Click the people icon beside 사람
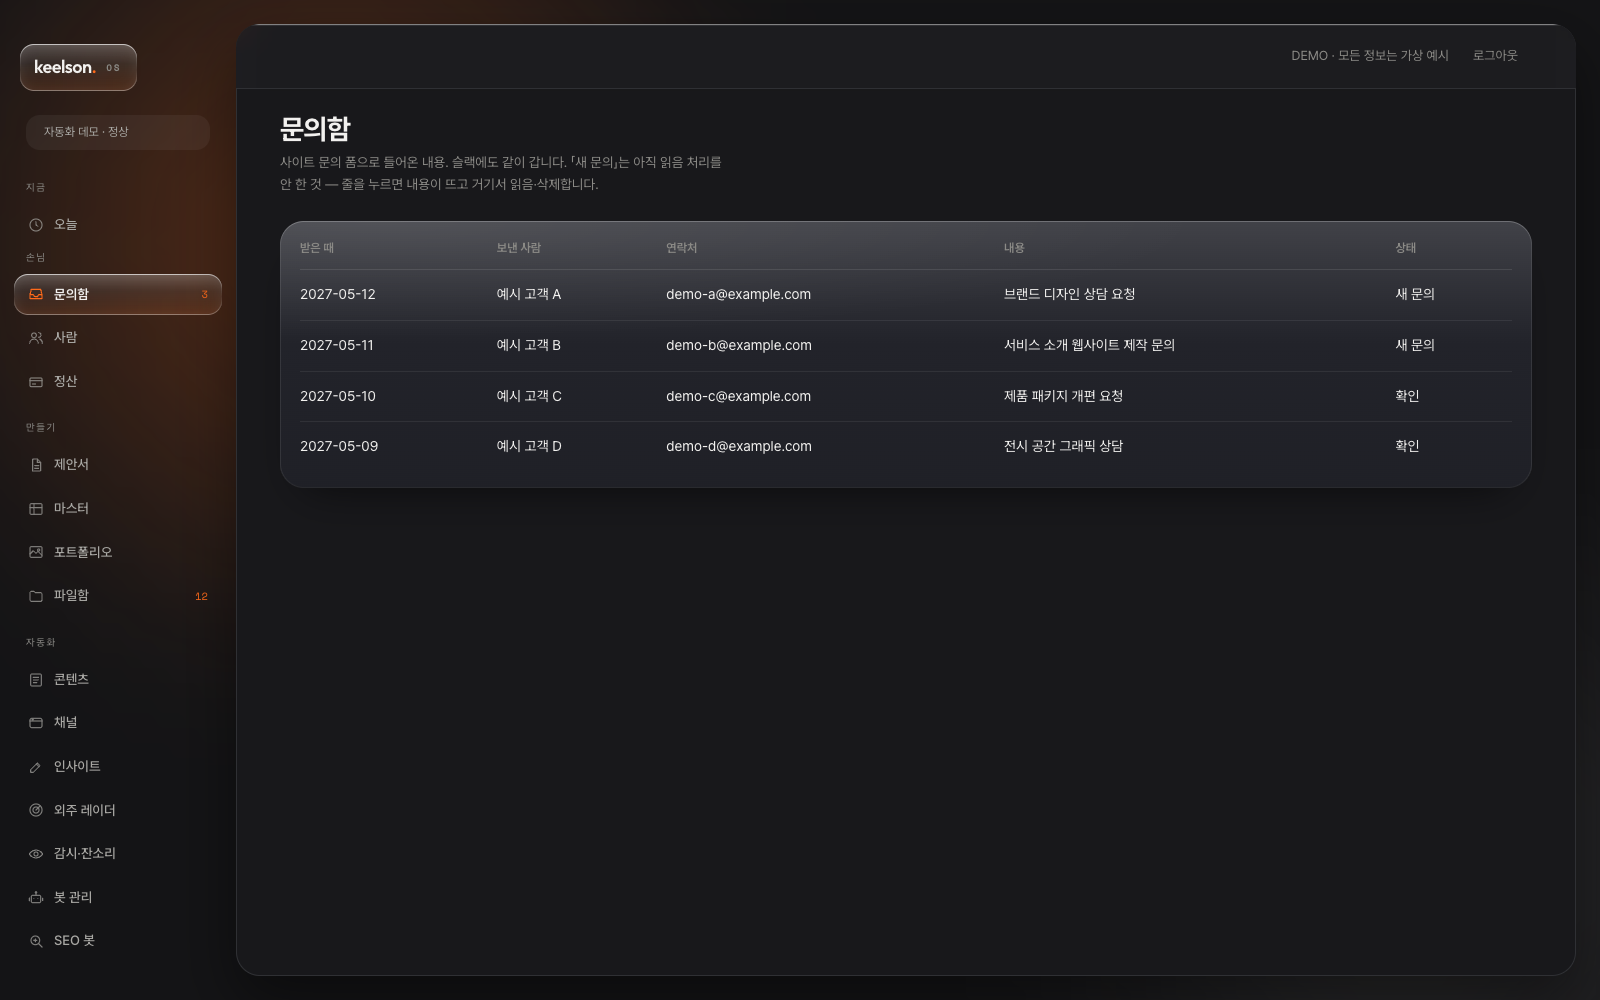Image resolution: width=1600 pixels, height=1000 pixels. point(36,338)
